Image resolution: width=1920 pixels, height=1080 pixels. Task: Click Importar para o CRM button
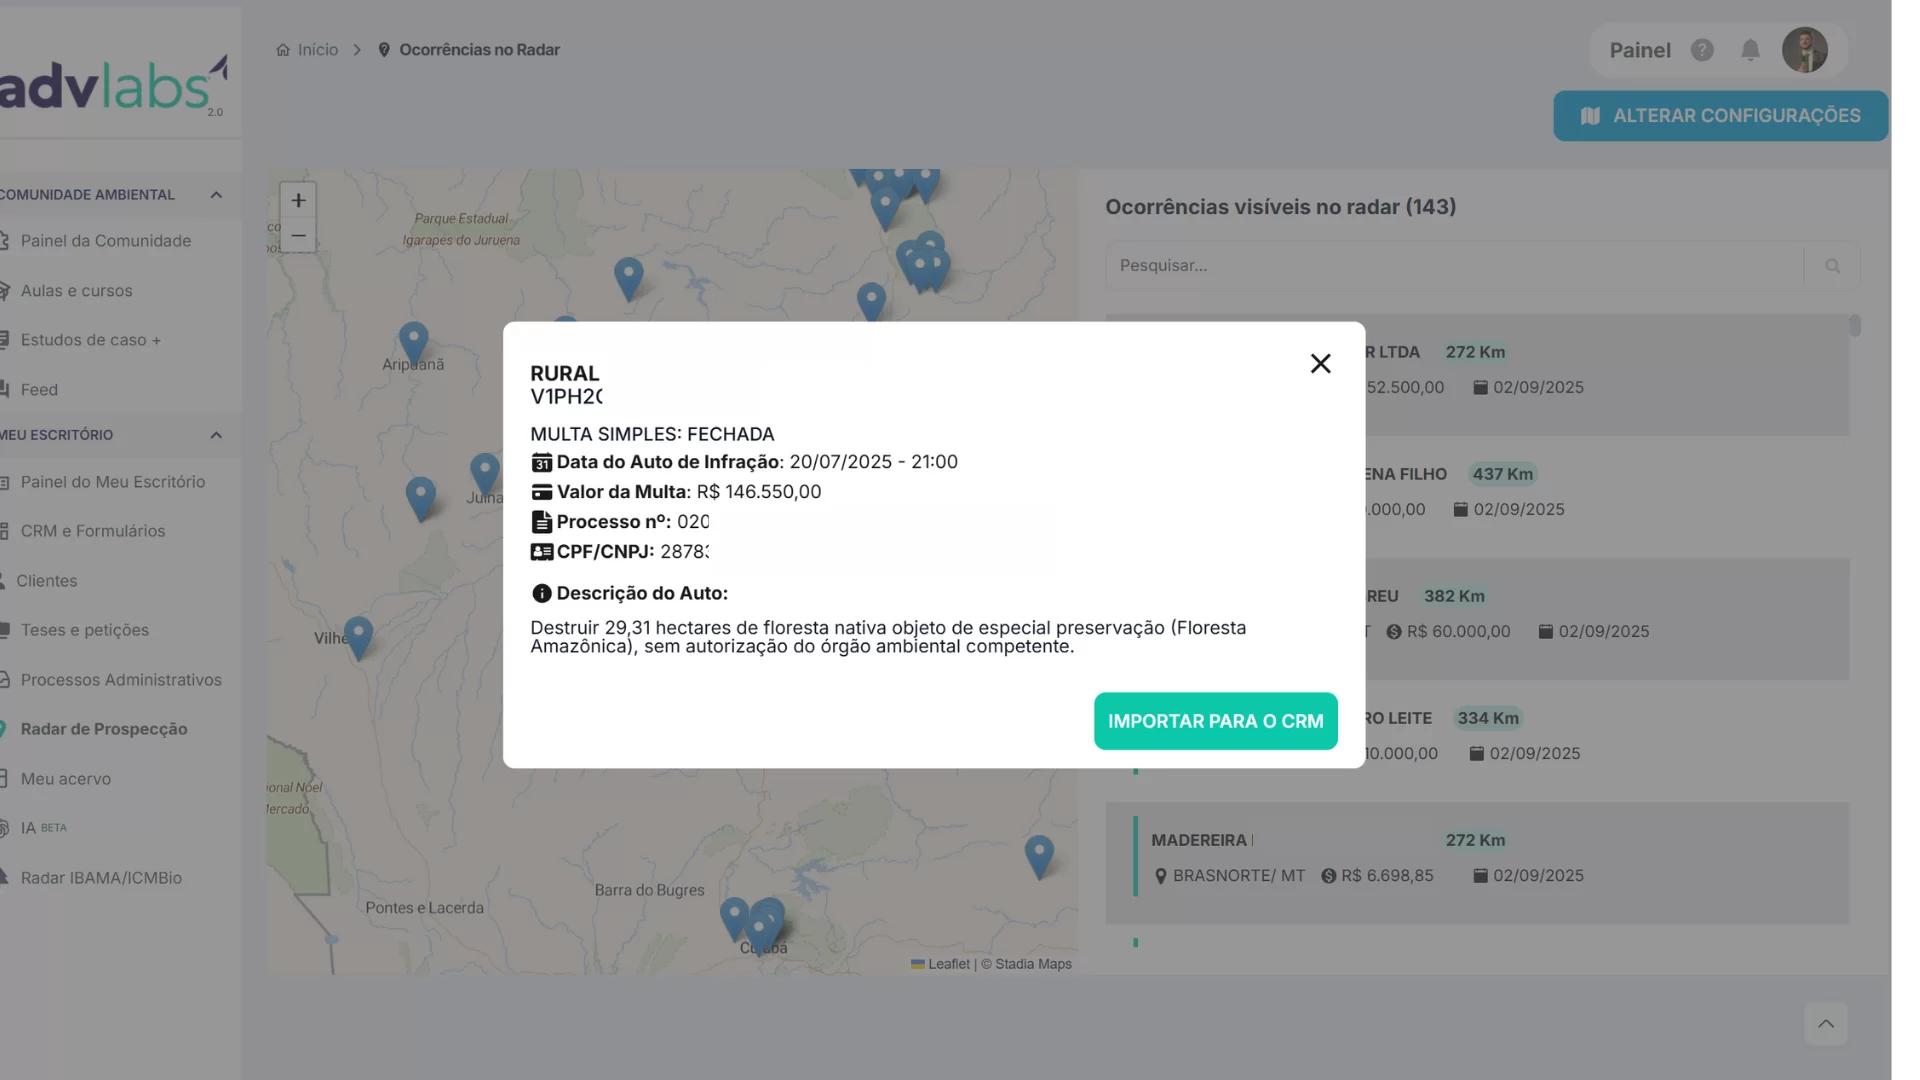click(1215, 721)
